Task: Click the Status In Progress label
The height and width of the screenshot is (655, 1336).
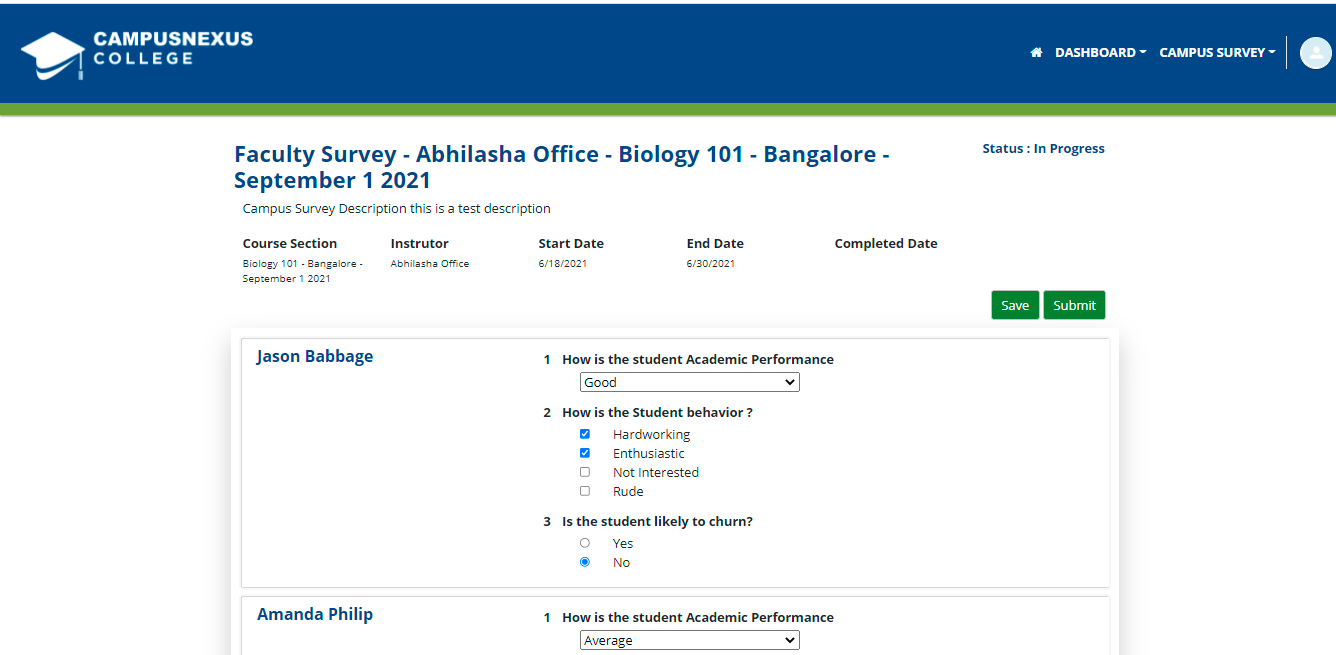Action: pos(1043,148)
